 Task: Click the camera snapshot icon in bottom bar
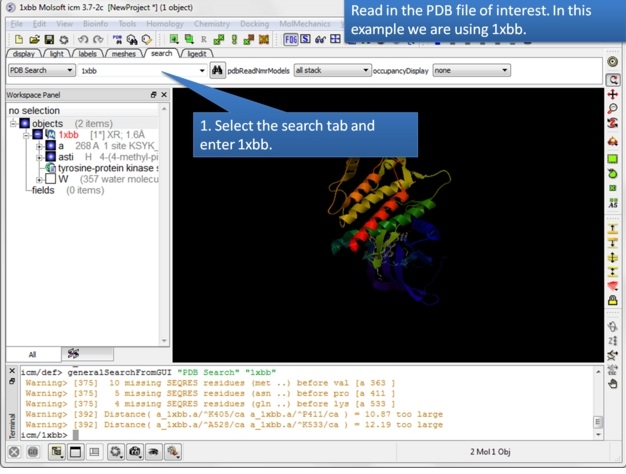click(x=135, y=452)
